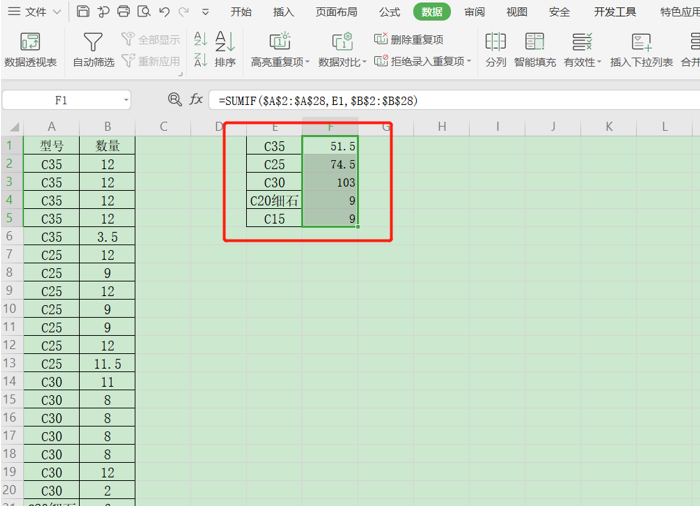The height and width of the screenshot is (506, 700).
Task: Sort ascending with the A-Z icon
Action: [x=200, y=39]
